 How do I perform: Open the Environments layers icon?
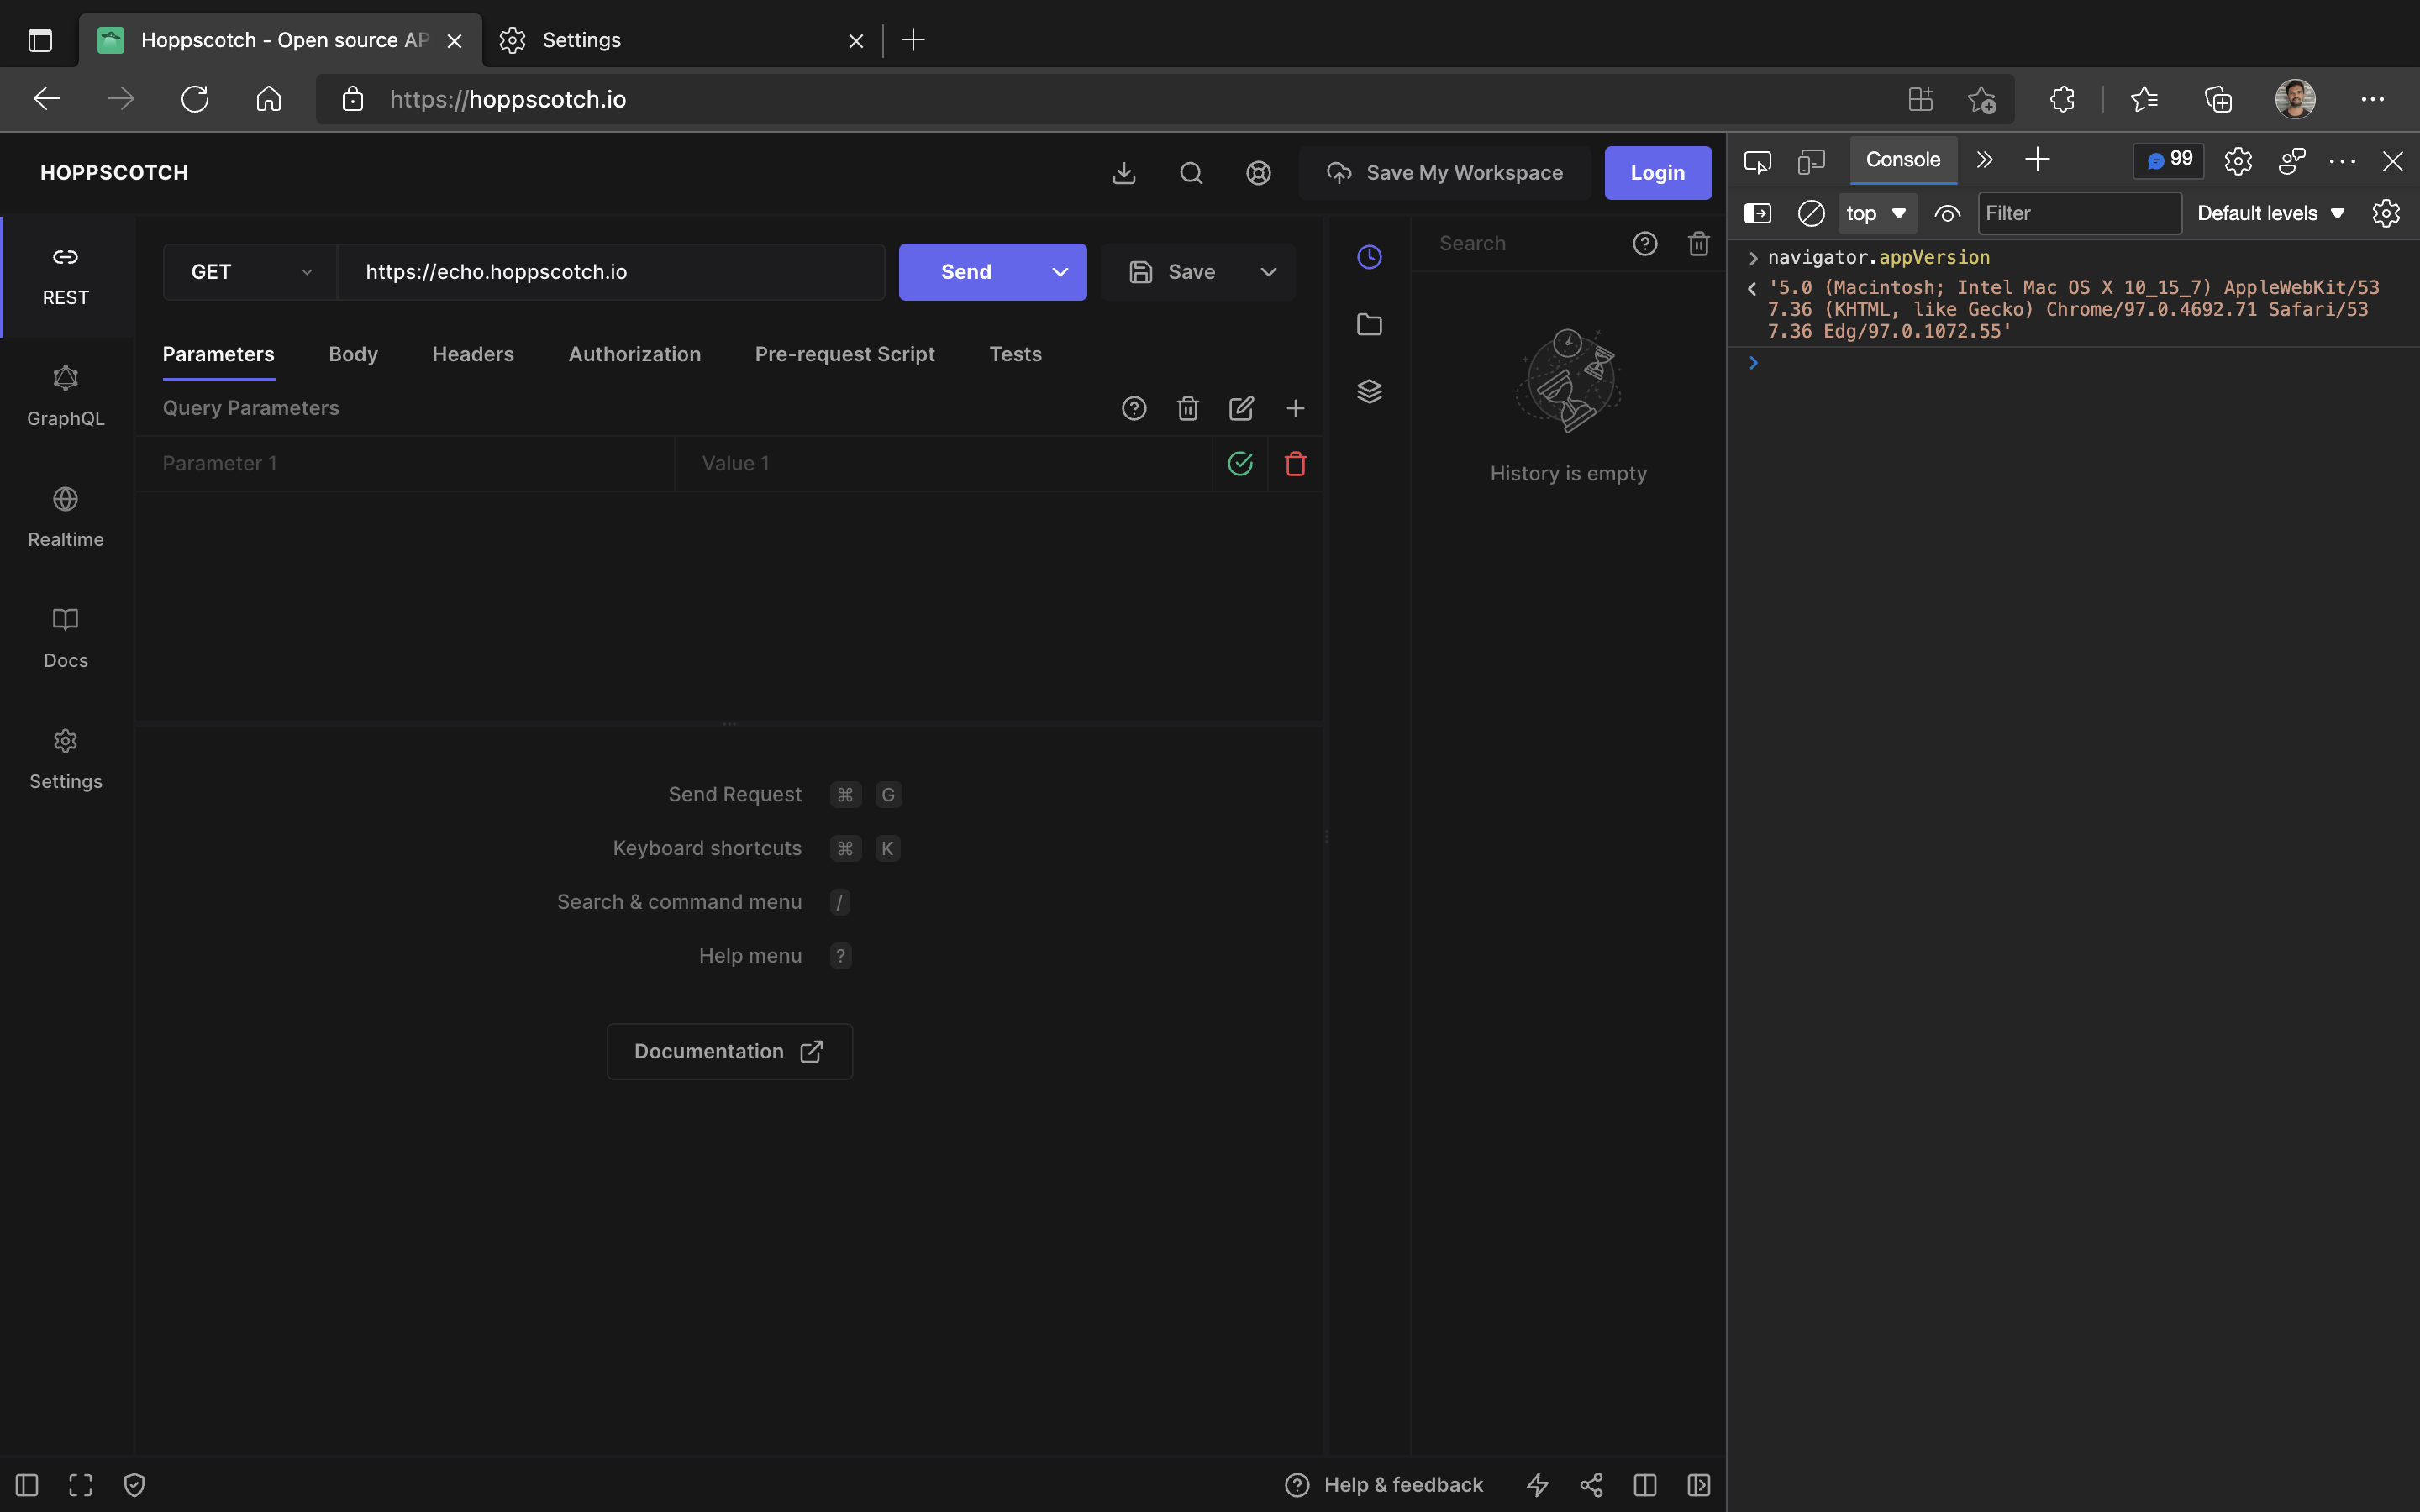1369,391
